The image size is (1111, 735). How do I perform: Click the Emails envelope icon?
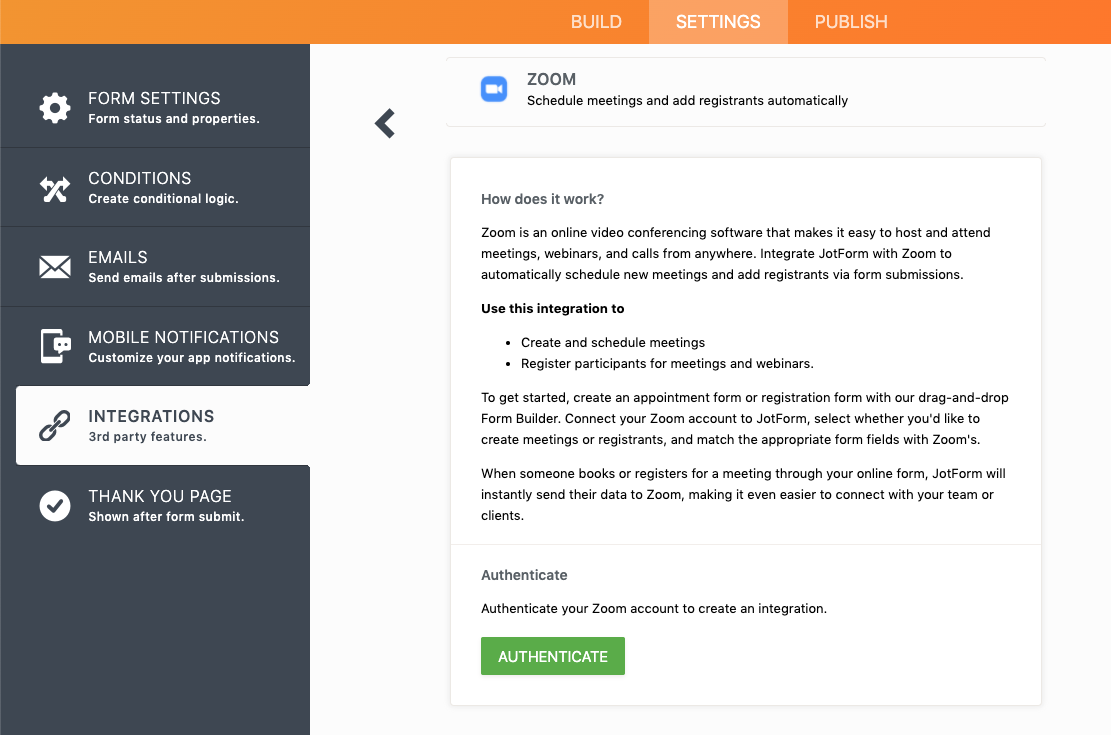click(55, 267)
